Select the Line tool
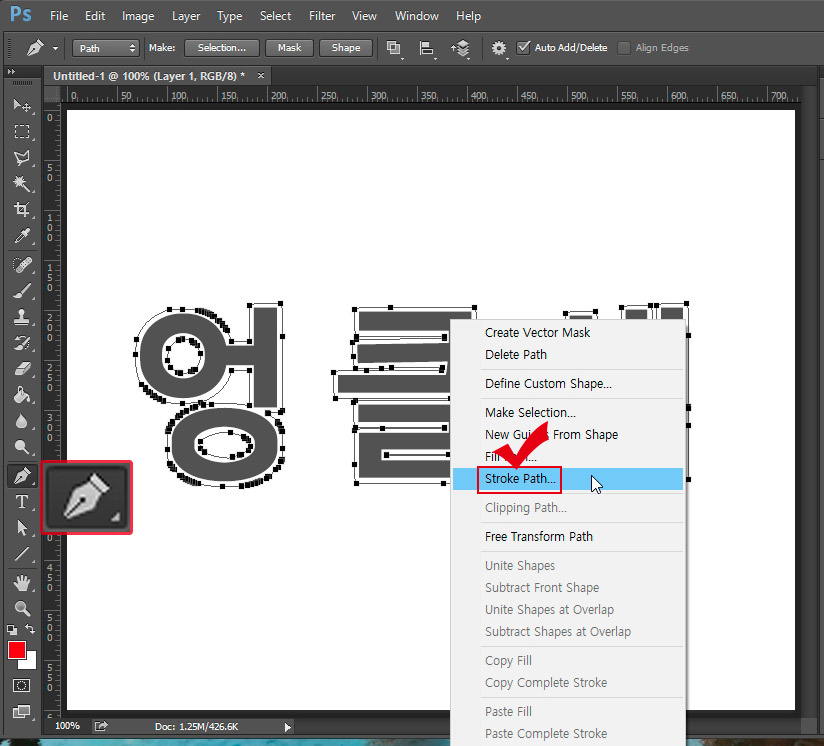Screen dimensions: 824x746 point(22,554)
